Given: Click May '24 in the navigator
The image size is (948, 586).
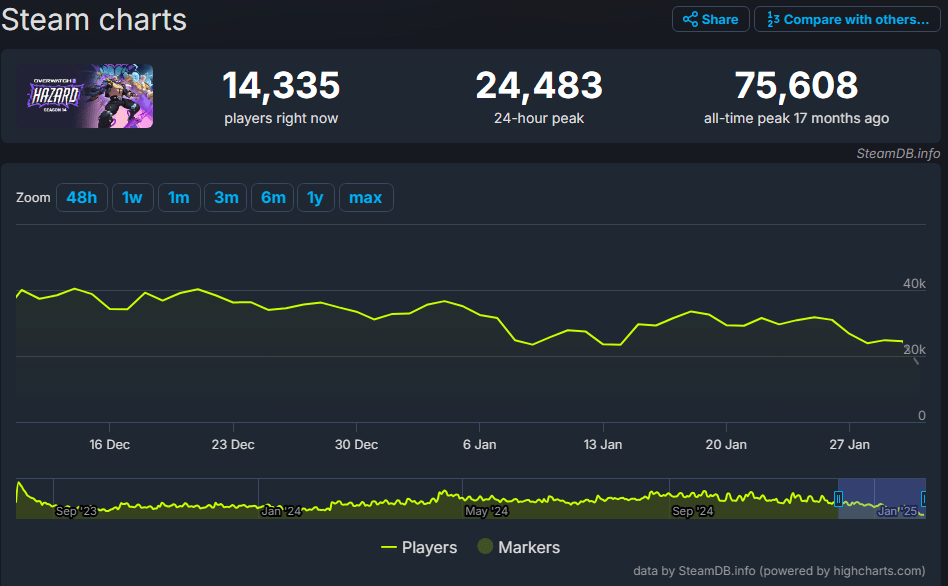Looking at the screenshot, I should point(486,511).
